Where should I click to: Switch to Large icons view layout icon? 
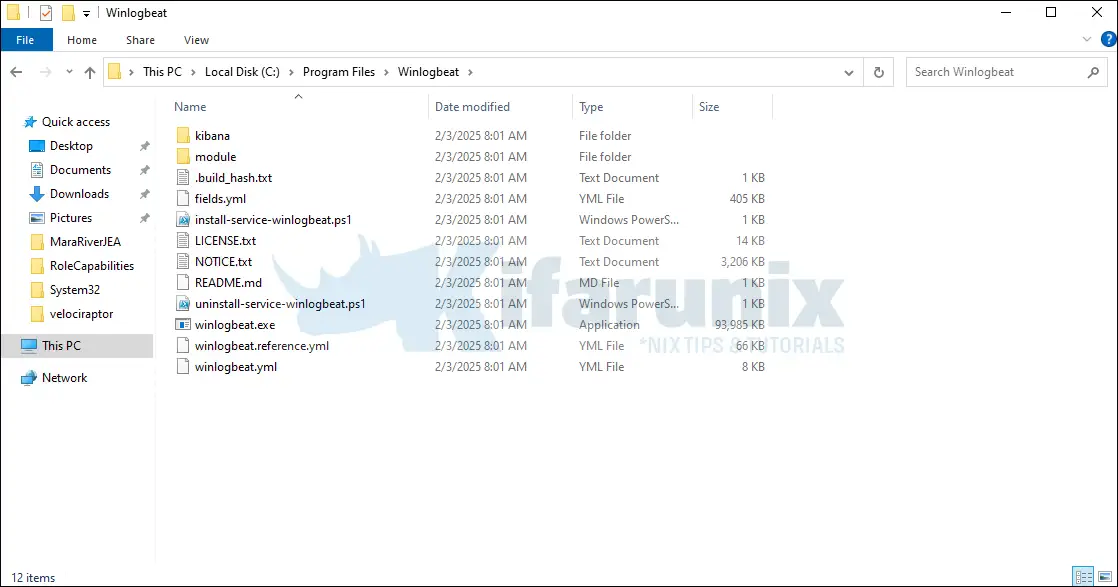pos(1104,576)
